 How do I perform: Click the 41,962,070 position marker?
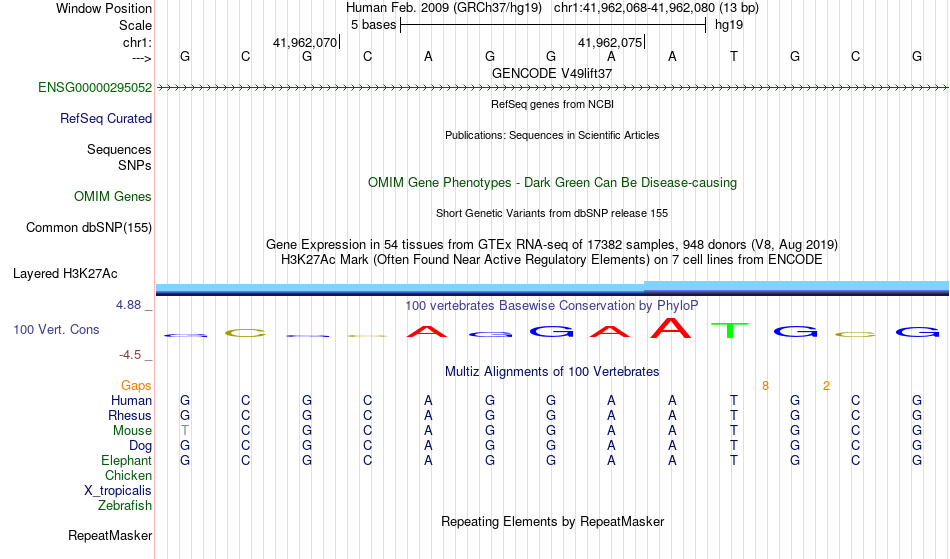tap(305, 42)
